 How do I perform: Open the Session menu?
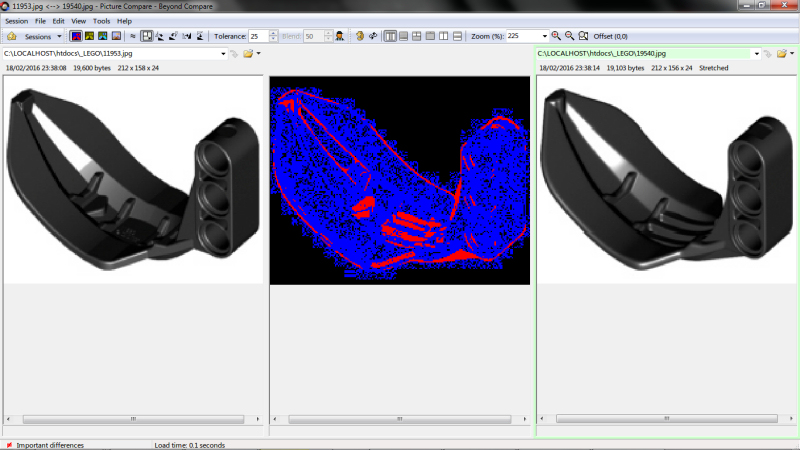coord(16,20)
